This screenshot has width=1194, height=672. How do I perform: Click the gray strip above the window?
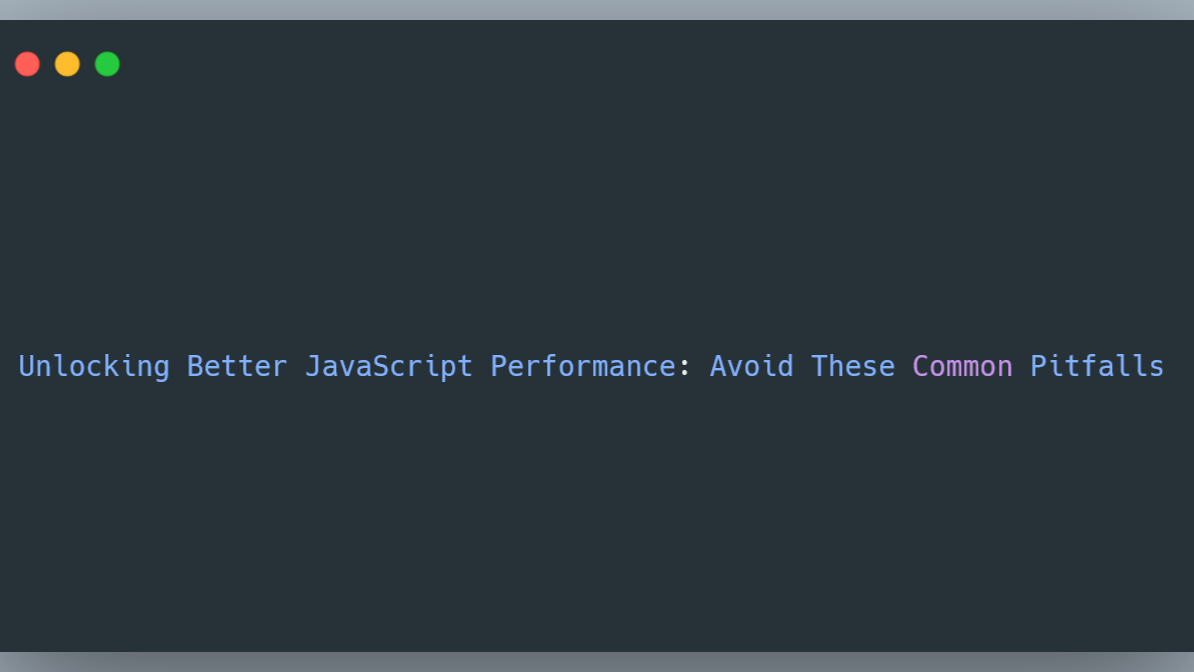(x=597, y=9)
